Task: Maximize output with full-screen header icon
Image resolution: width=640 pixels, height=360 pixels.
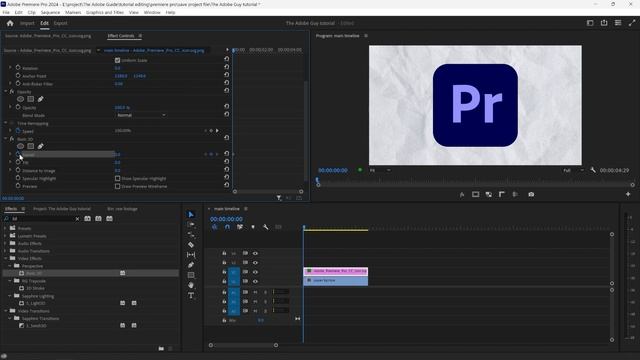Action: (x=632, y=23)
